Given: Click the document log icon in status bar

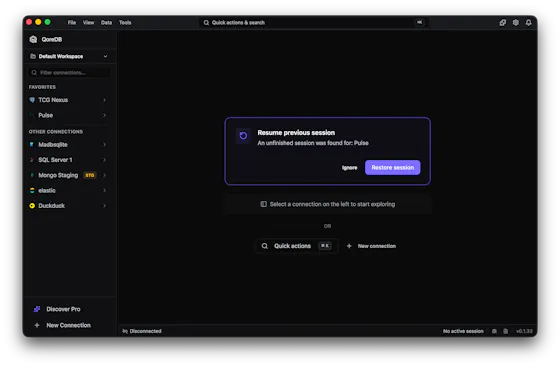Looking at the screenshot, I should click(506, 331).
